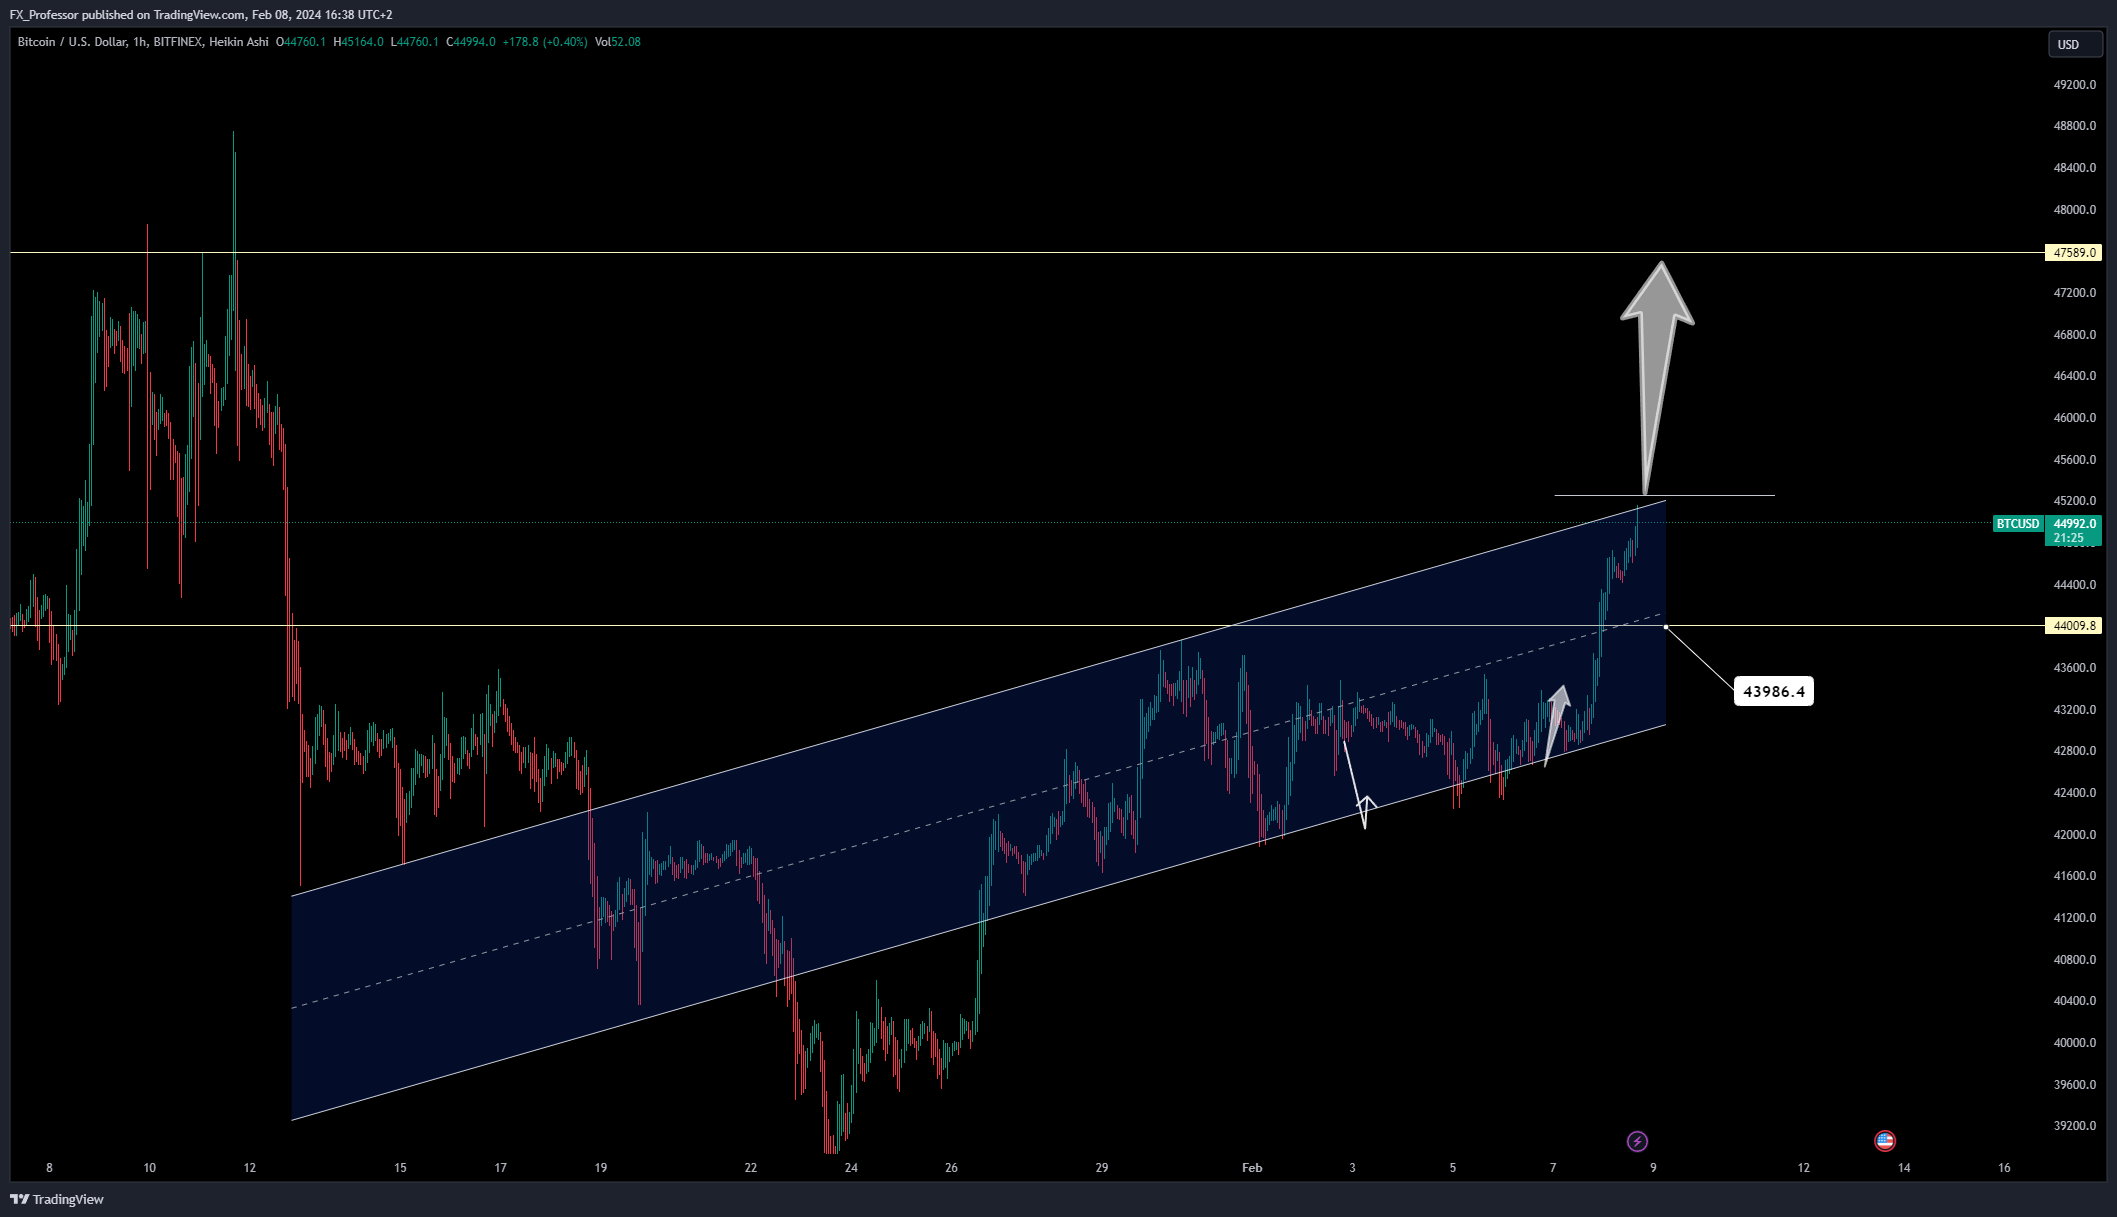2117x1217 pixels.
Task: Click the Heikin Ashi chart type label
Action: (x=239, y=42)
